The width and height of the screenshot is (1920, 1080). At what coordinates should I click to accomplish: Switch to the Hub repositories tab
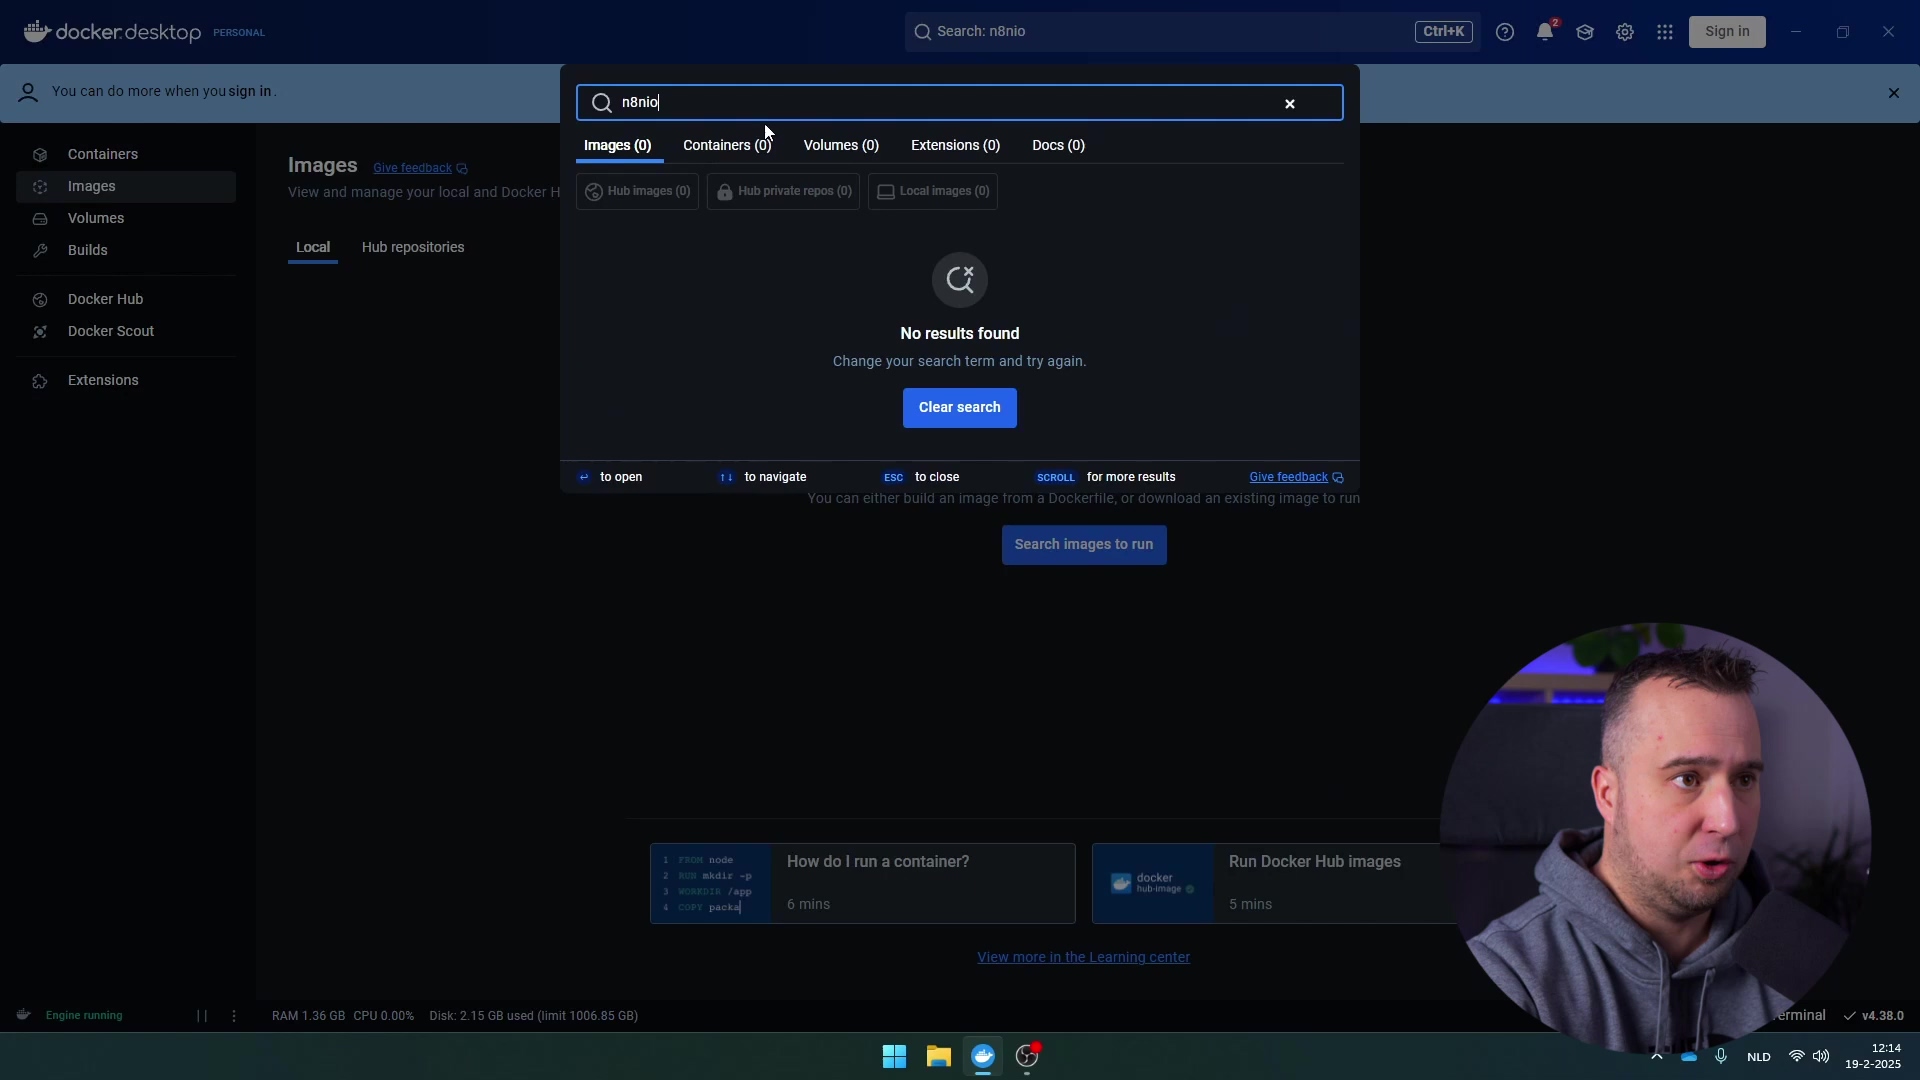click(413, 247)
